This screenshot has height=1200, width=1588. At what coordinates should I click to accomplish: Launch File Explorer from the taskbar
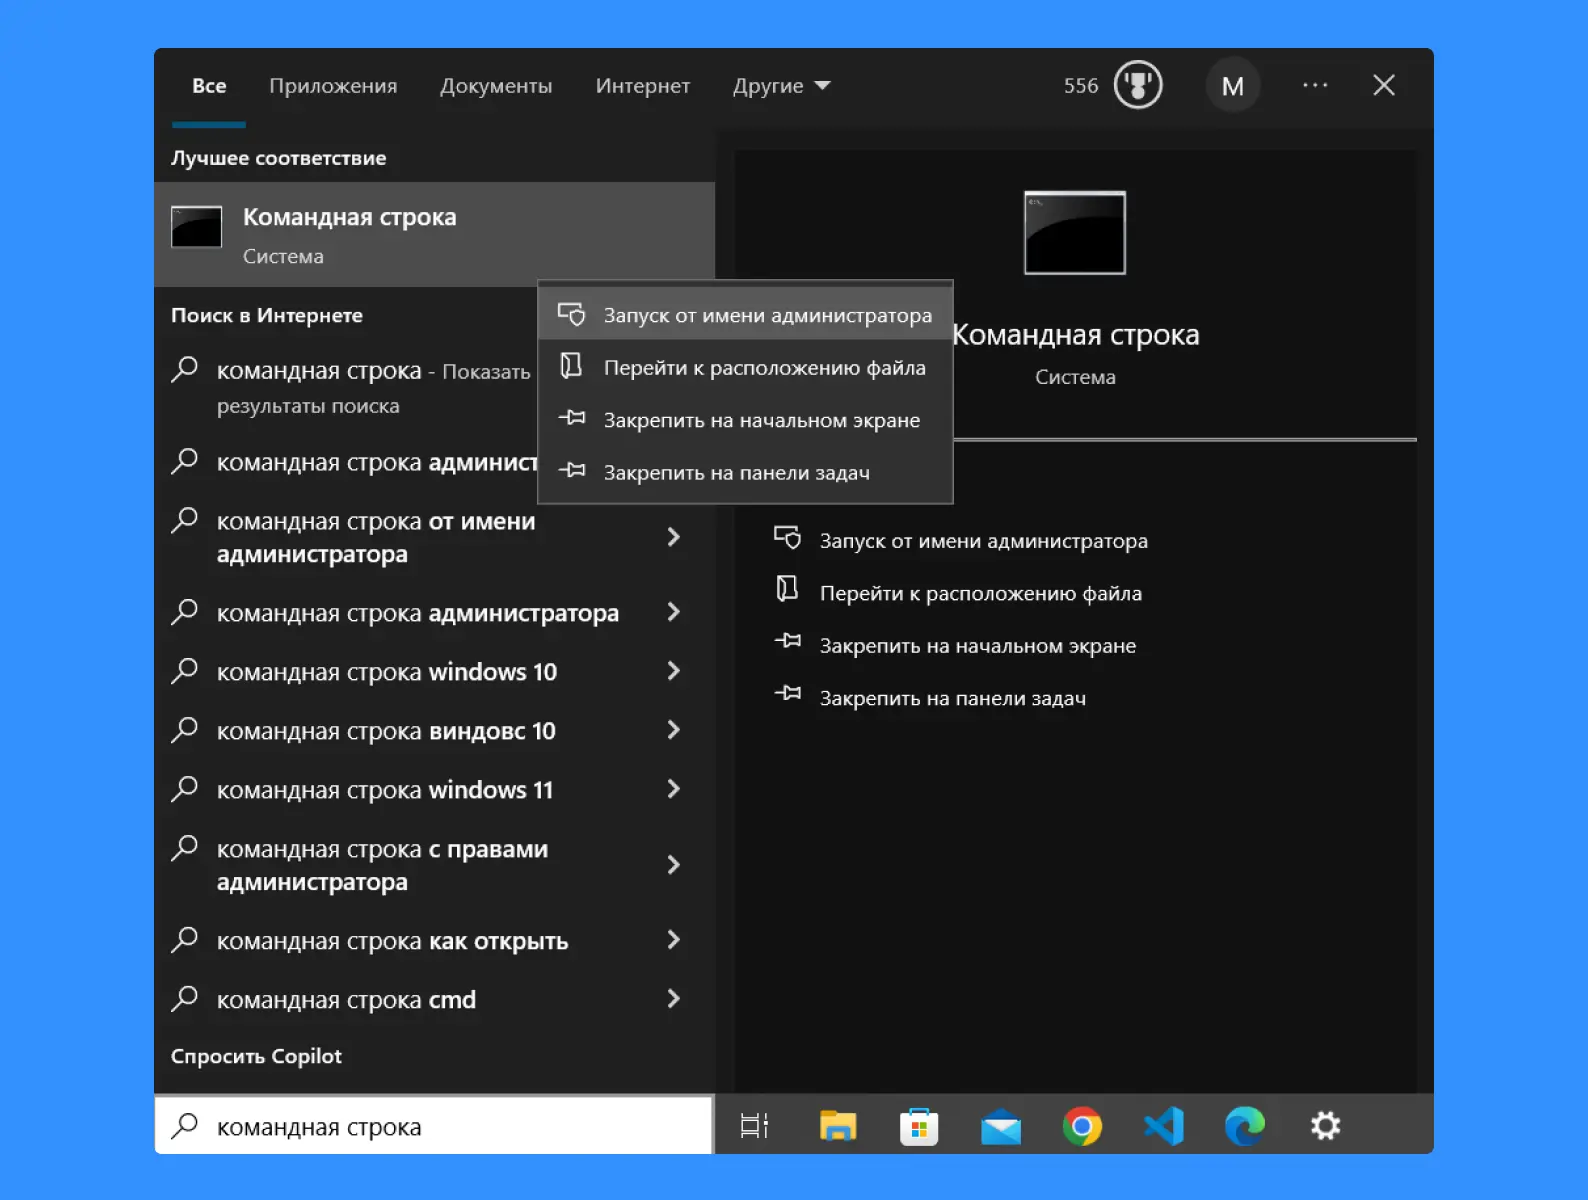click(x=838, y=1126)
